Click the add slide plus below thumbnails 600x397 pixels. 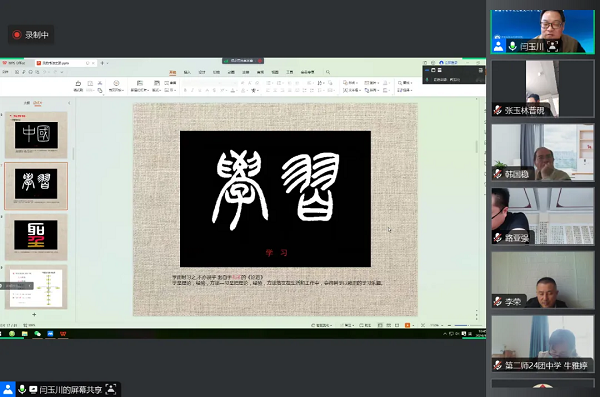(34, 314)
